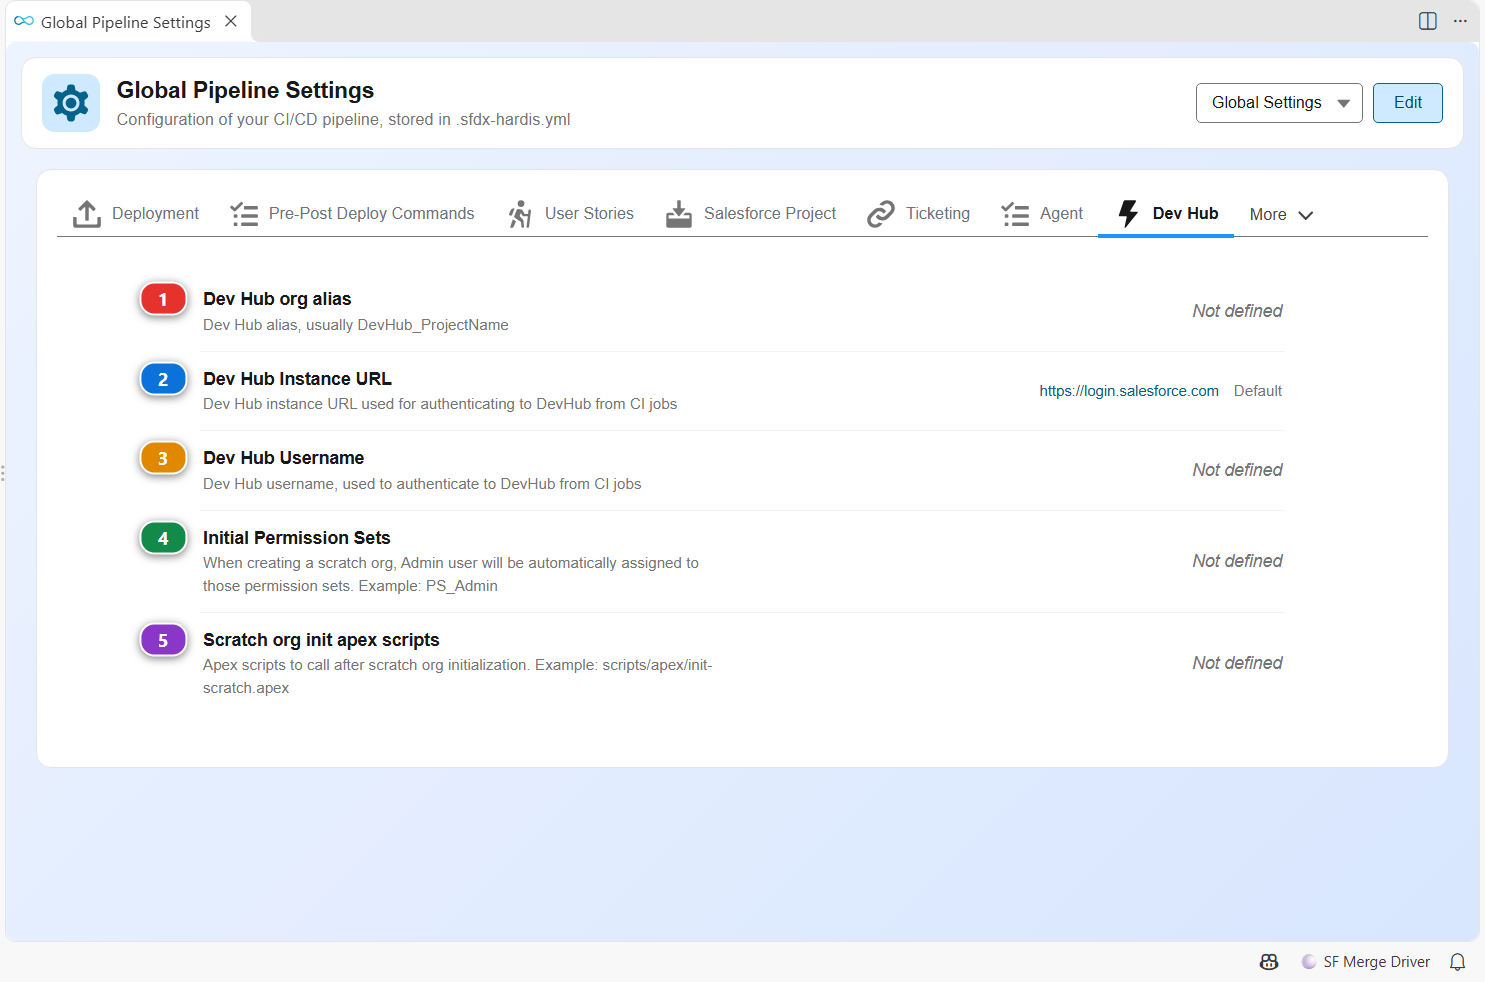
Task: Click the red number 1 badge
Action: pos(163,299)
